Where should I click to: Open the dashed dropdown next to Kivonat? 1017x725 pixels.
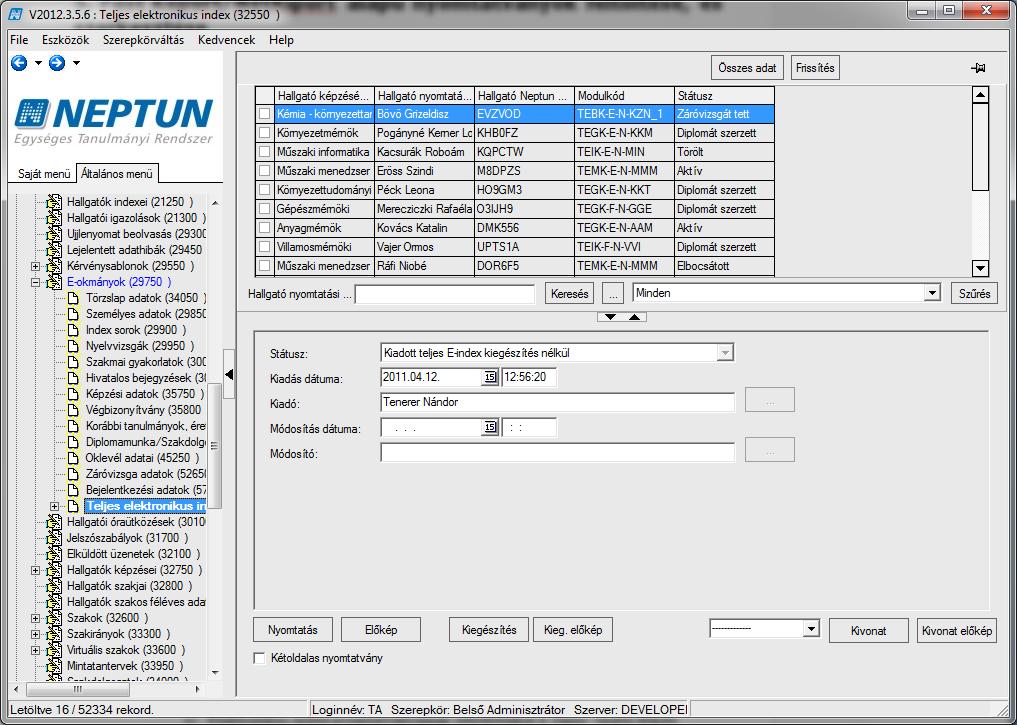pos(811,628)
